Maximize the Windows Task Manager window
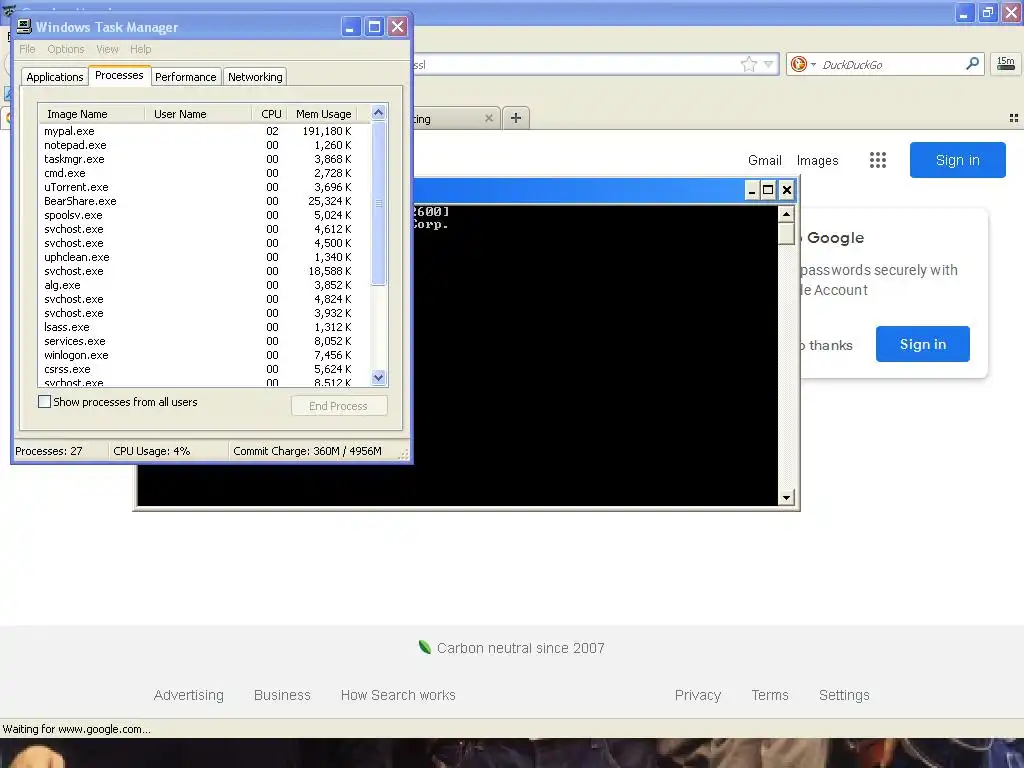This screenshot has width=1024, height=768. [x=374, y=27]
